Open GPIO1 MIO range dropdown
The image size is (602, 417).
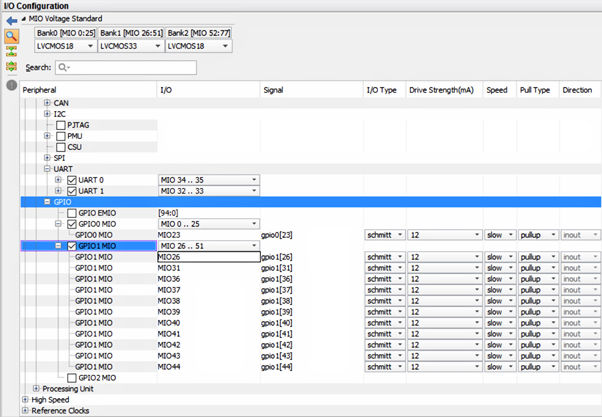pyautogui.click(x=208, y=246)
